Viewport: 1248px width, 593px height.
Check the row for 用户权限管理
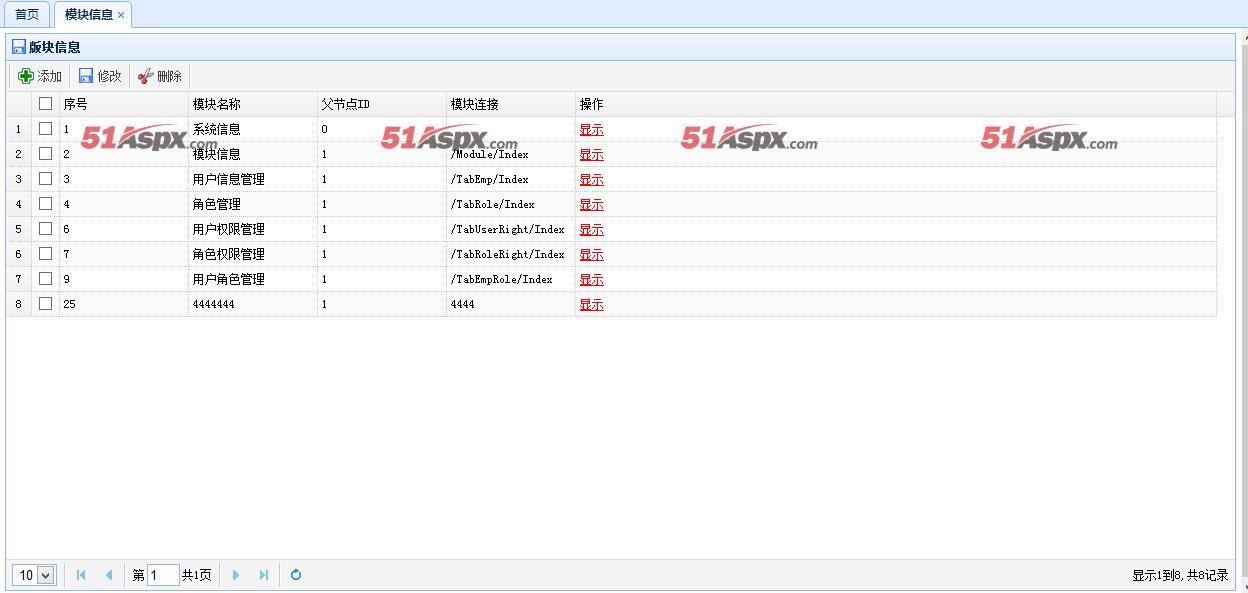point(45,228)
